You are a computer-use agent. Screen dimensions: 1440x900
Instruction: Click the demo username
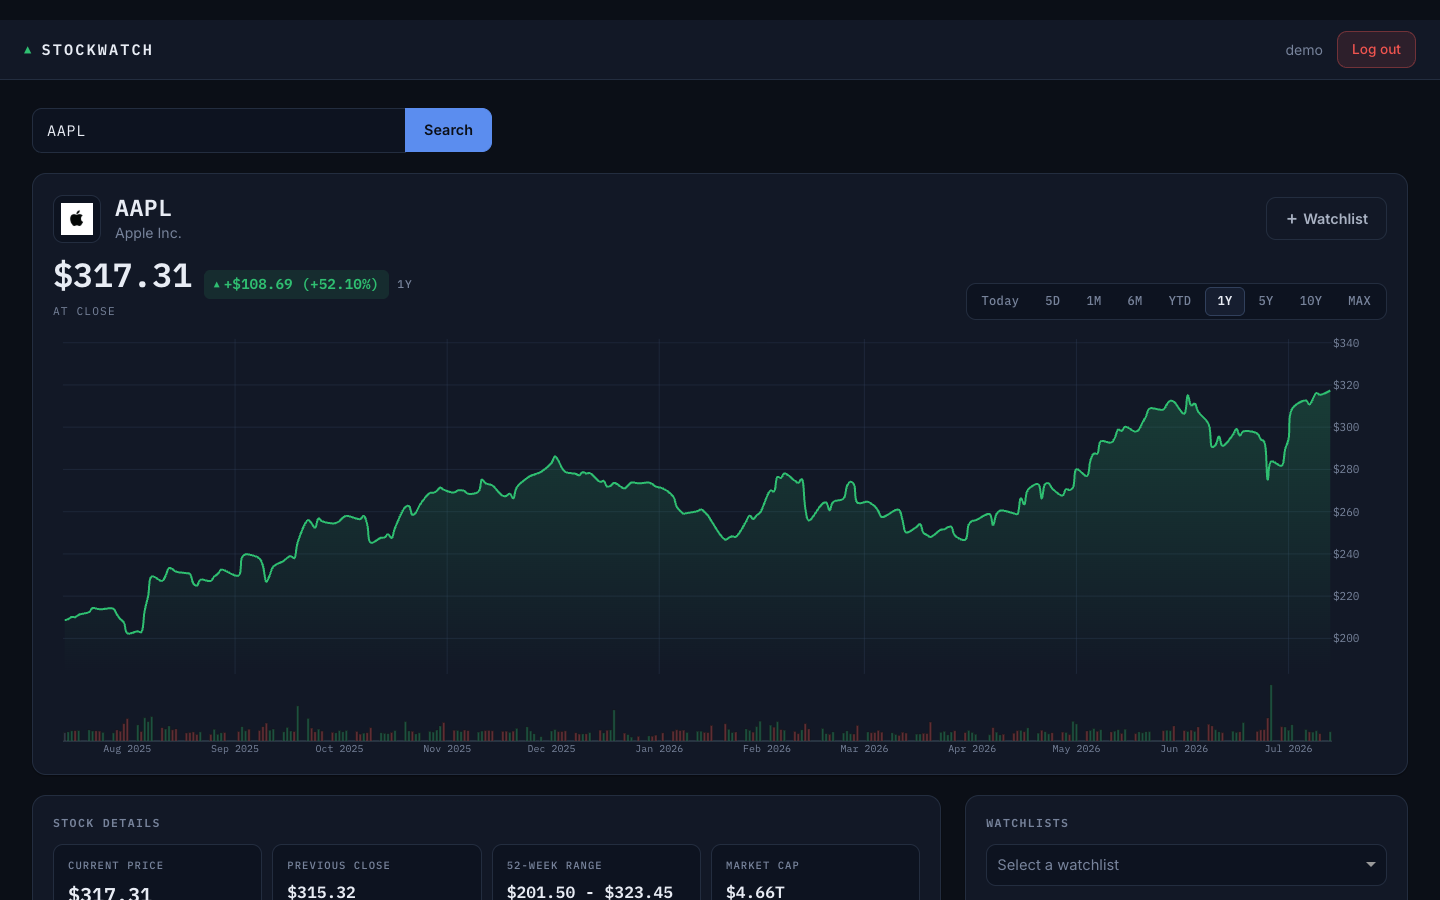click(1304, 50)
